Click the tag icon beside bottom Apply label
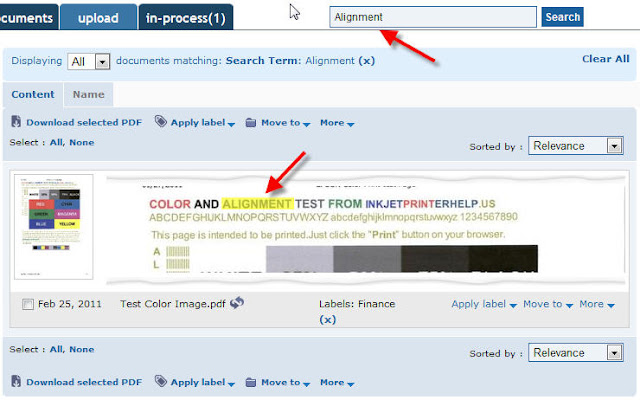Viewport: 640px width, 400px height. pos(160,381)
